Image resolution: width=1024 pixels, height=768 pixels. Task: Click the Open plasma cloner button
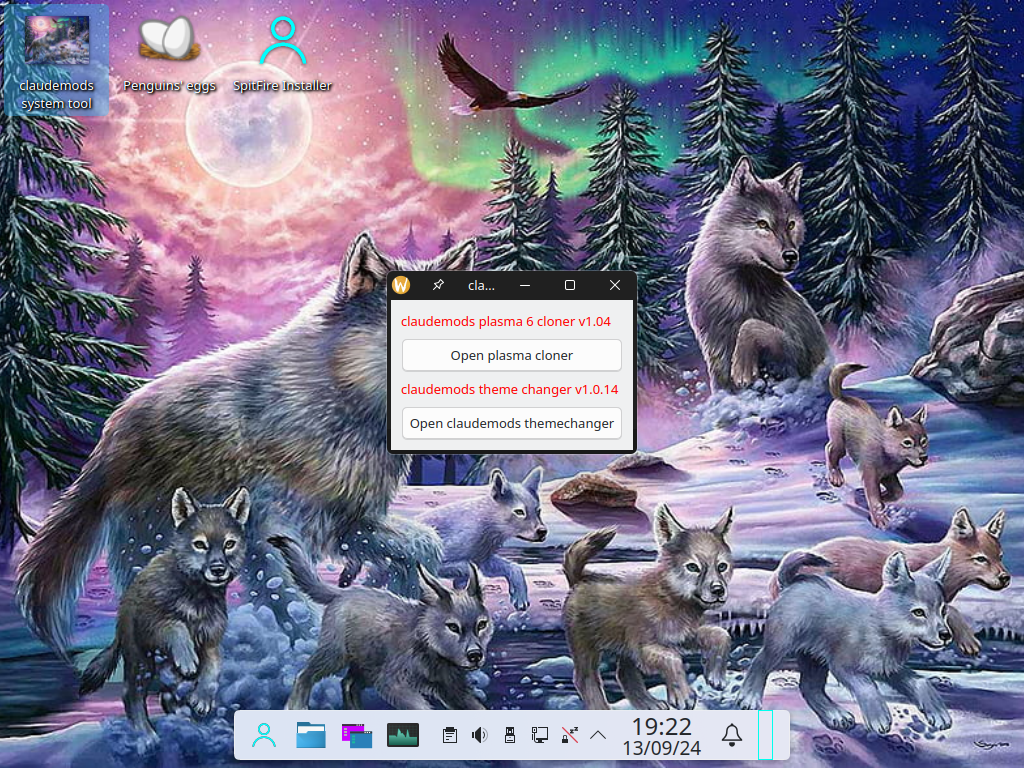(511, 355)
